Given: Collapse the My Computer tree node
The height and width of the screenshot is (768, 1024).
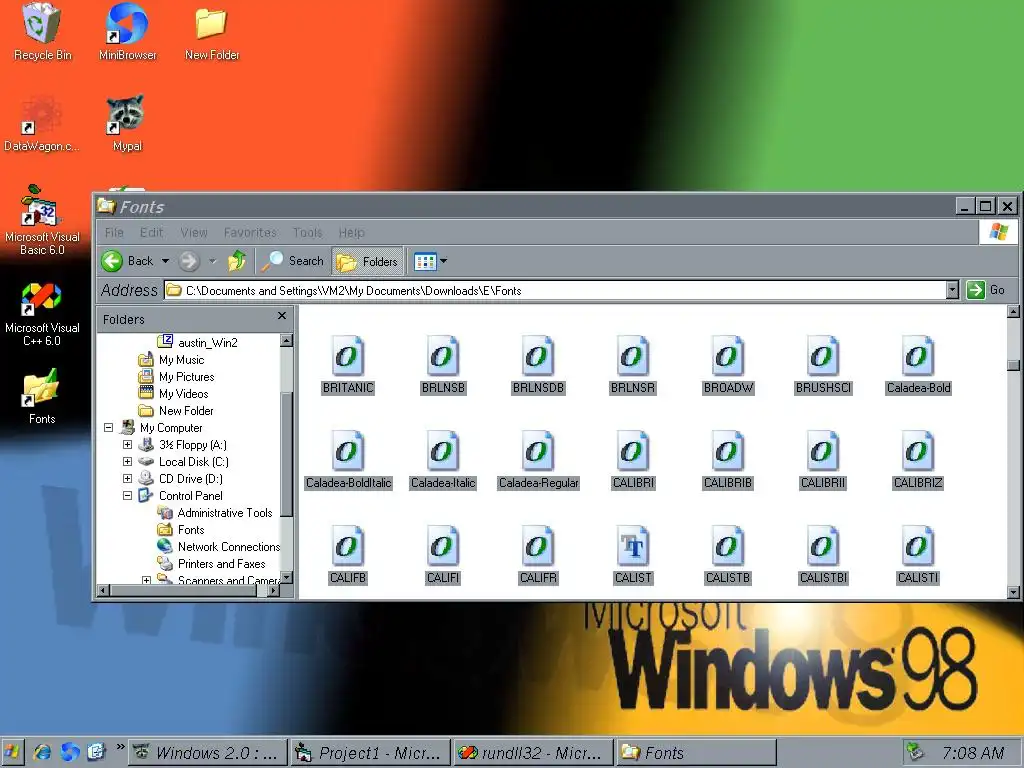Looking at the screenshot, I should coord(108,428).
